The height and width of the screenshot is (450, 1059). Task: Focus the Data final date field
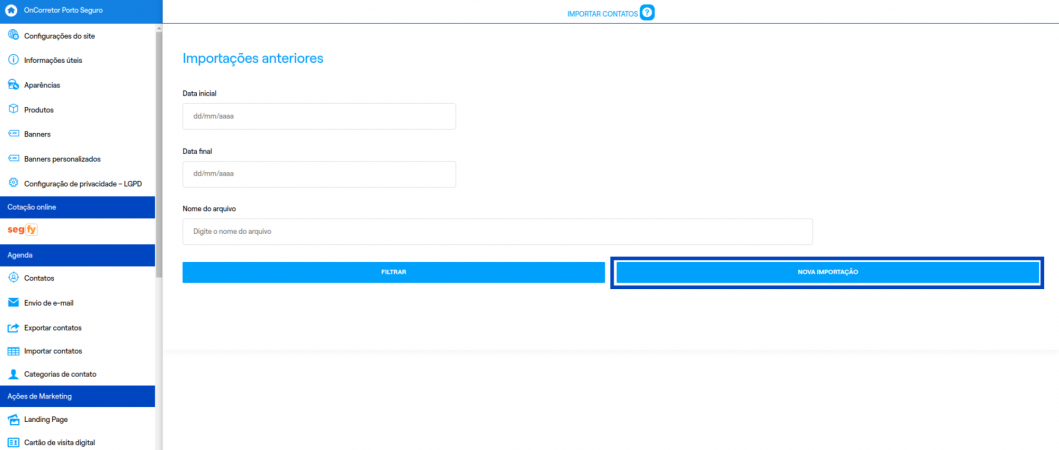pos(319,174)
